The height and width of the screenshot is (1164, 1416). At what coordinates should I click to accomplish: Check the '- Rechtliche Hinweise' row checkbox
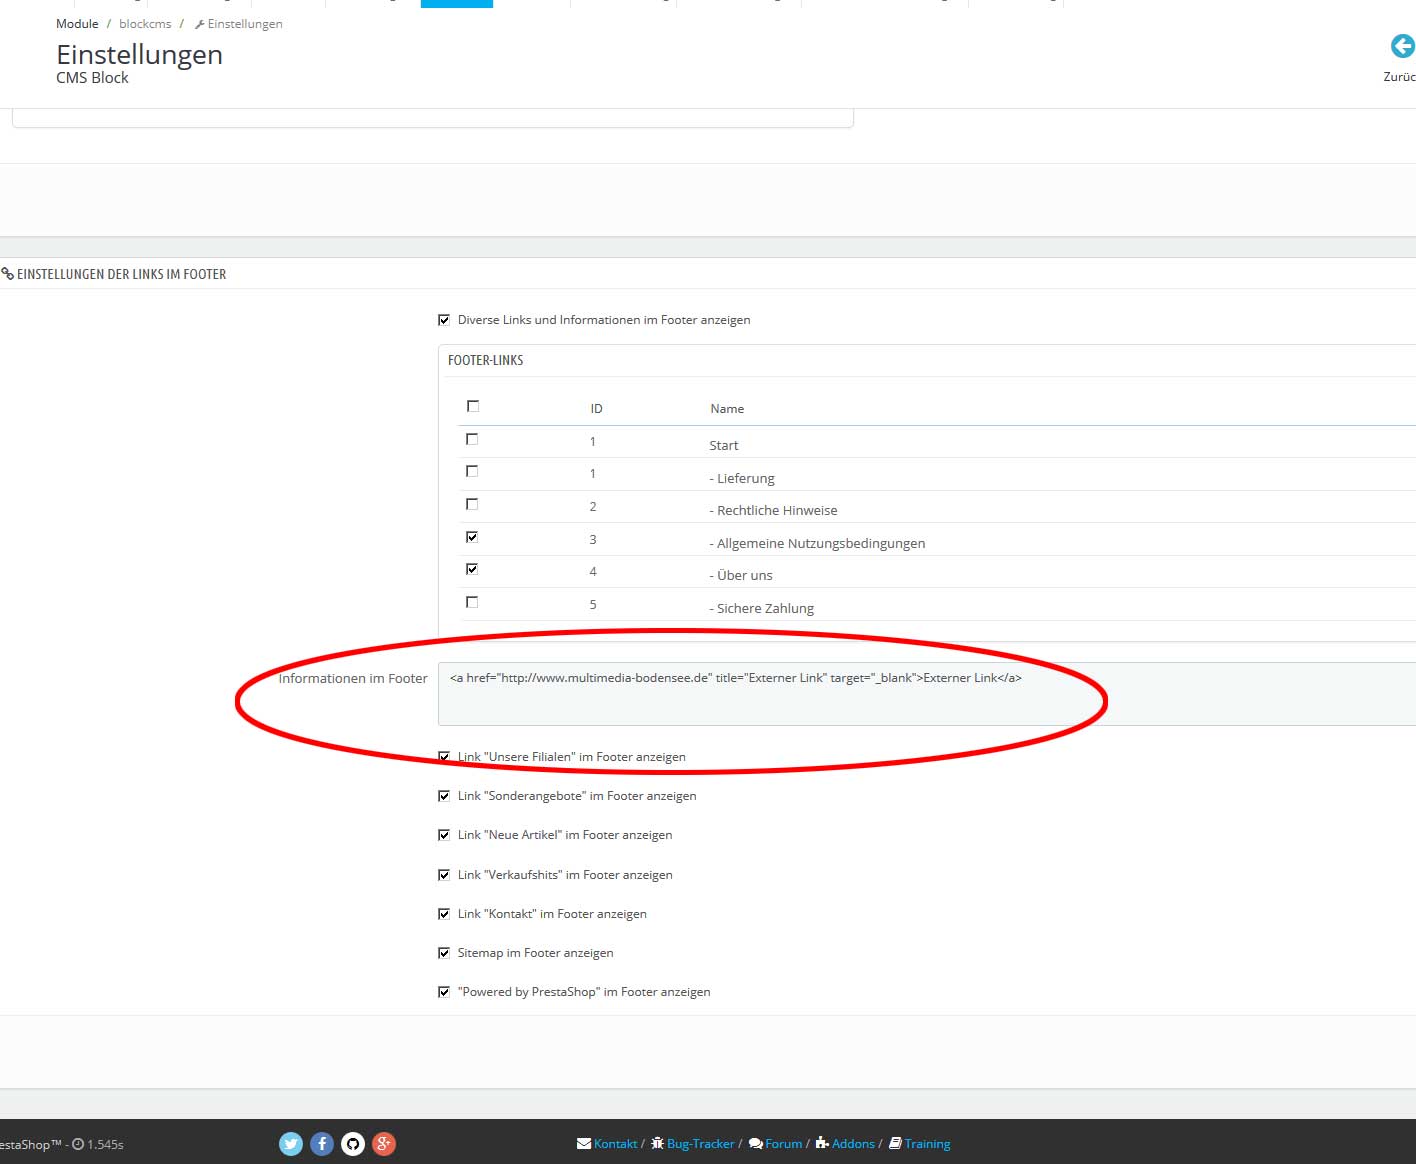click(472, 504)
